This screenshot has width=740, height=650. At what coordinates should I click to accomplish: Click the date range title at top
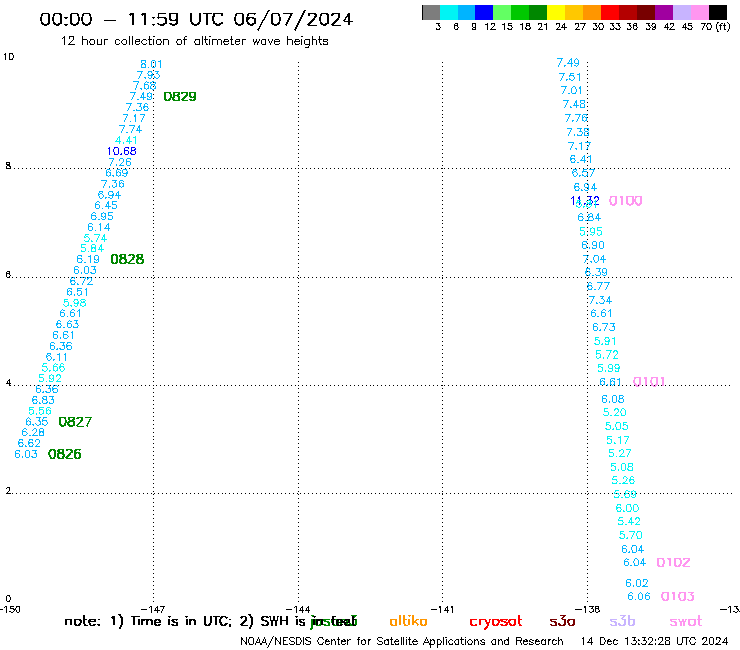tap(196, 19)
